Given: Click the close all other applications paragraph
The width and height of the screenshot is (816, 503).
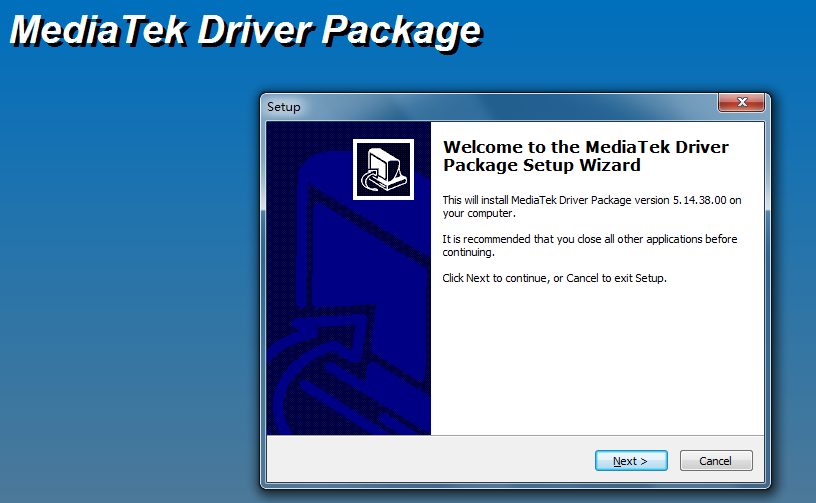Looking at the screenshot, I should [590, 246].
